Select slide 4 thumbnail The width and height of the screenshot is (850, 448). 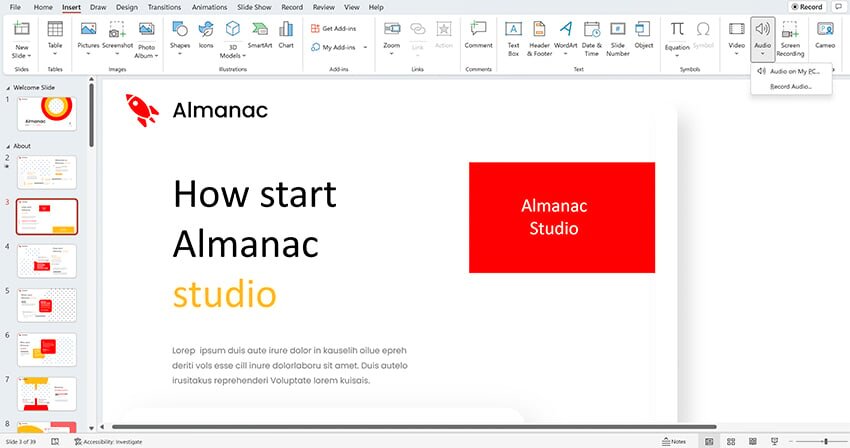point(47,259)
